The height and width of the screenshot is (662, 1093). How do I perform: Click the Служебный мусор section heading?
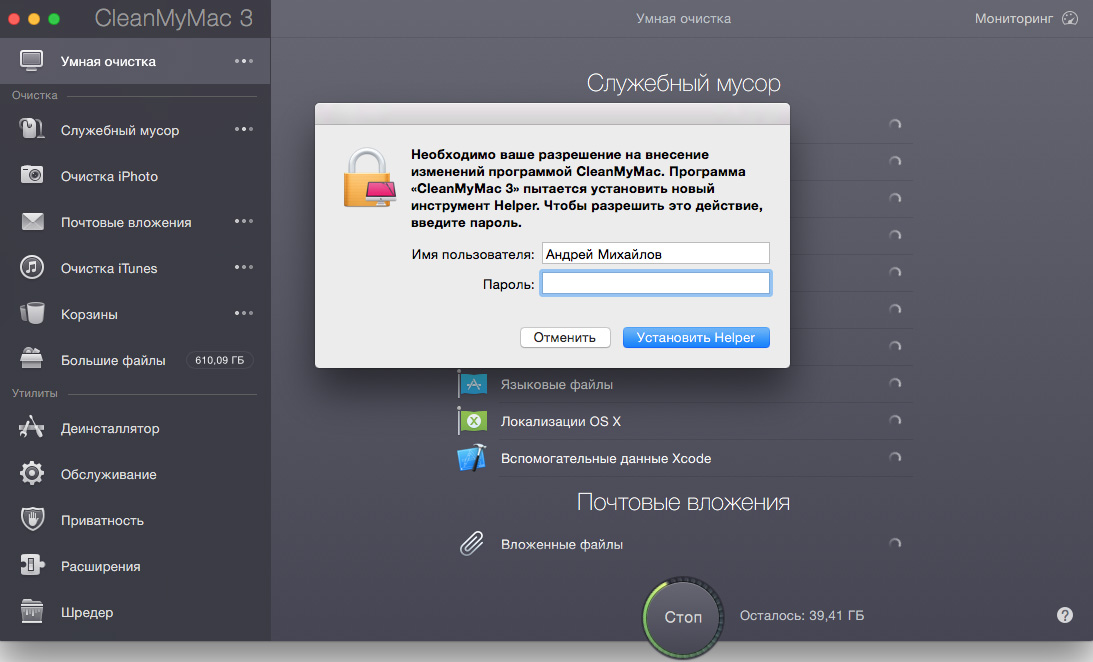pos(683,84)
